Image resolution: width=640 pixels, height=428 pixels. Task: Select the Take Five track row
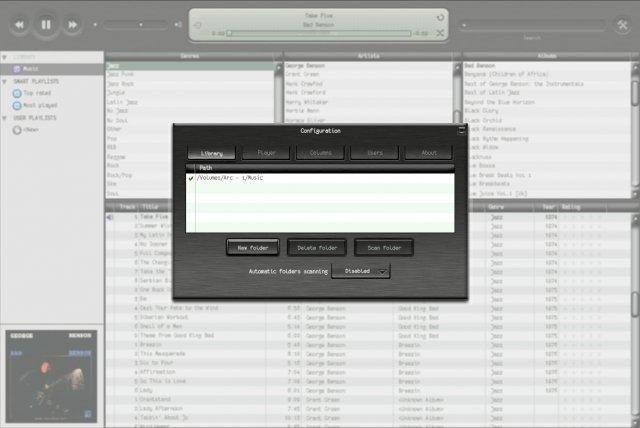click(139, 217)
